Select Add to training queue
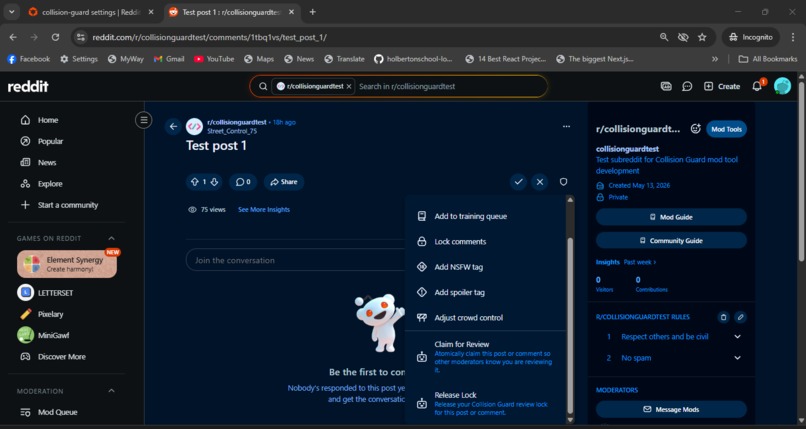This screenshot has width=806, height=429. click(486, 216)
